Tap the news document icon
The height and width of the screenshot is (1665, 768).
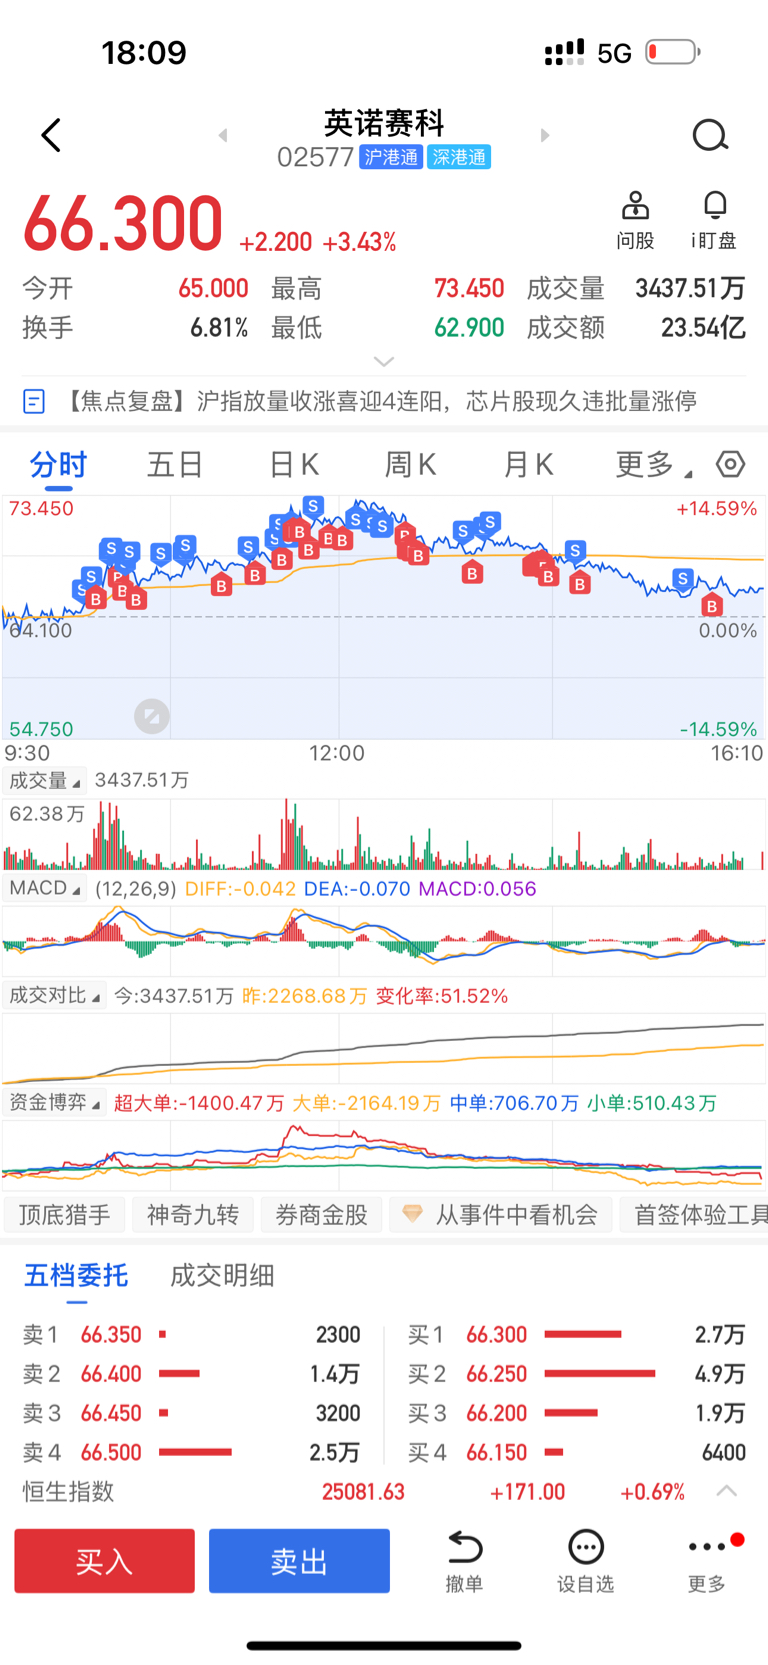click(34, 402)
